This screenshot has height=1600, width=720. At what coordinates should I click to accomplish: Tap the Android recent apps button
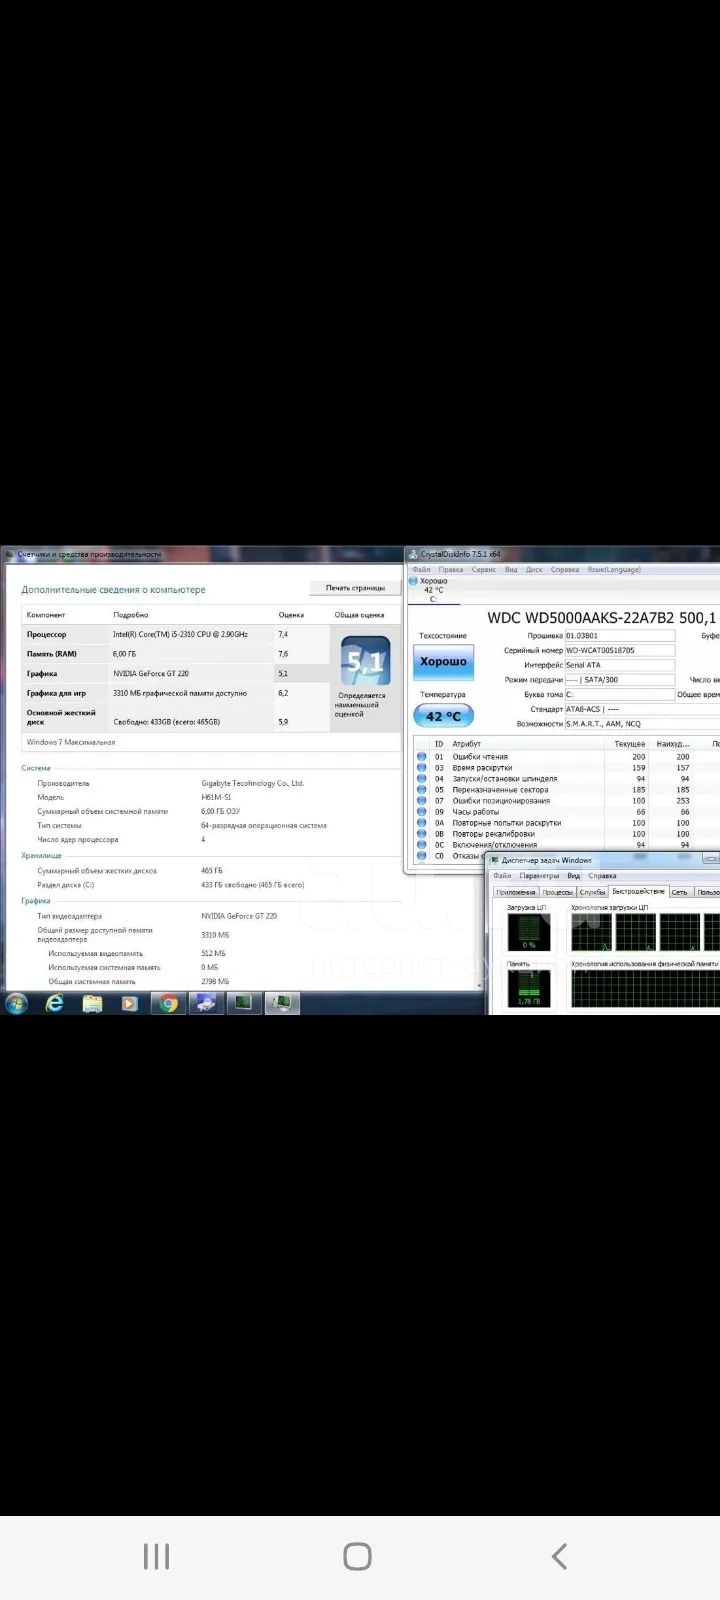(x=156, y=1556)
